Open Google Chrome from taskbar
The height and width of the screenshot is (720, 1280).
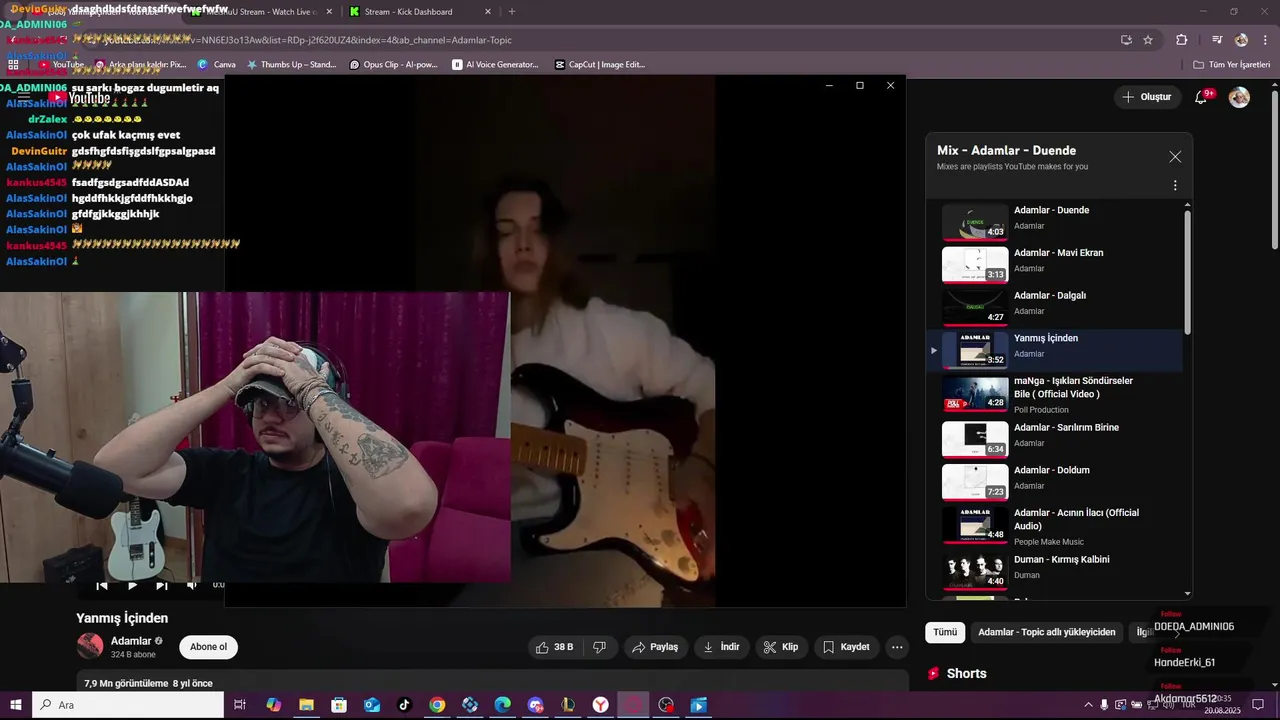pyautogui.click(x=437, y=705)
